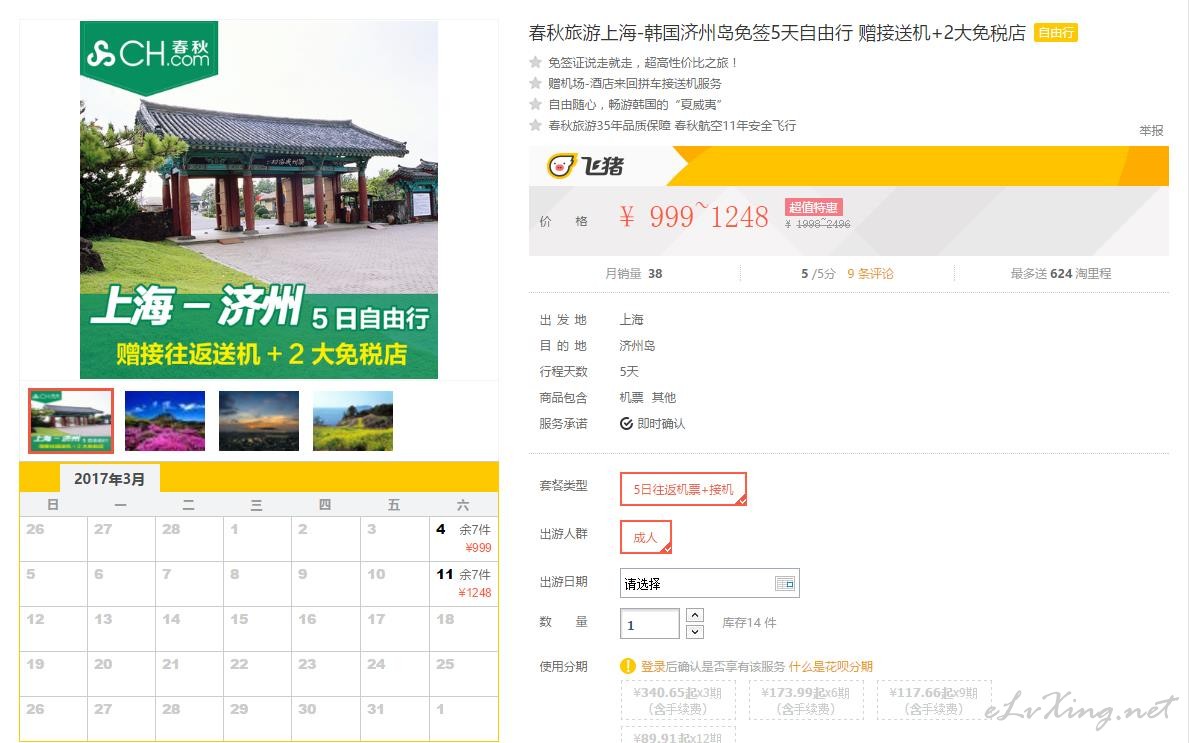Image resolution: width=1189 pixels, height=743 pixels.
Task: Select the 成人 traveler type option
Action: click(x=645, y=537)
